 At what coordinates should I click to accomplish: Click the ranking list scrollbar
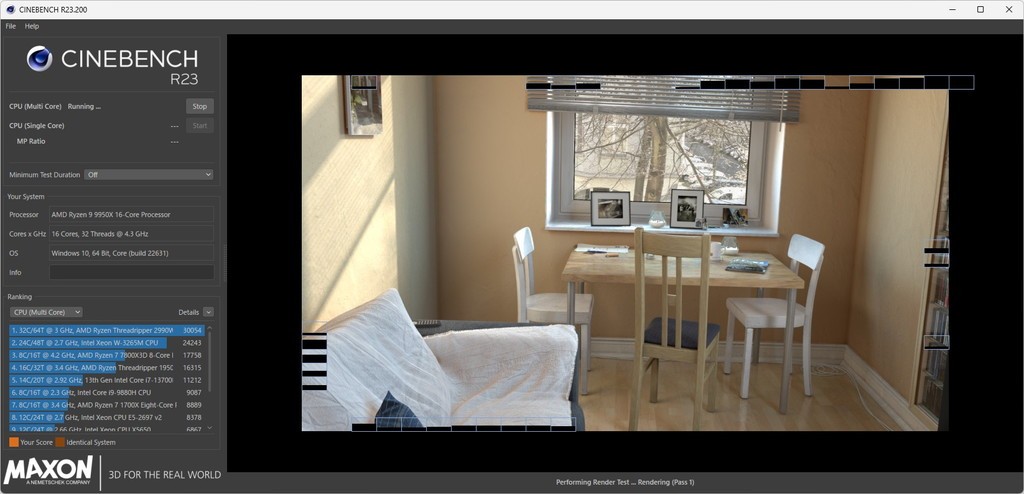[x=210, y=363]
